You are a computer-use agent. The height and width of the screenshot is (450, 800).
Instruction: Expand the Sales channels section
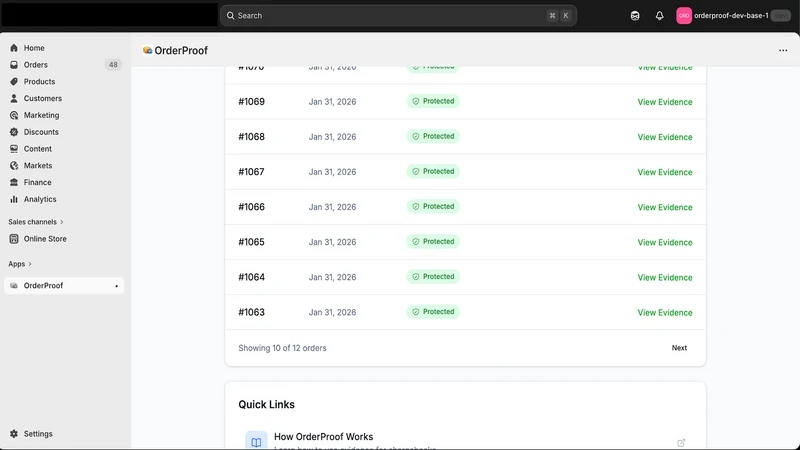pyautogui.click(x=36, y=222)
